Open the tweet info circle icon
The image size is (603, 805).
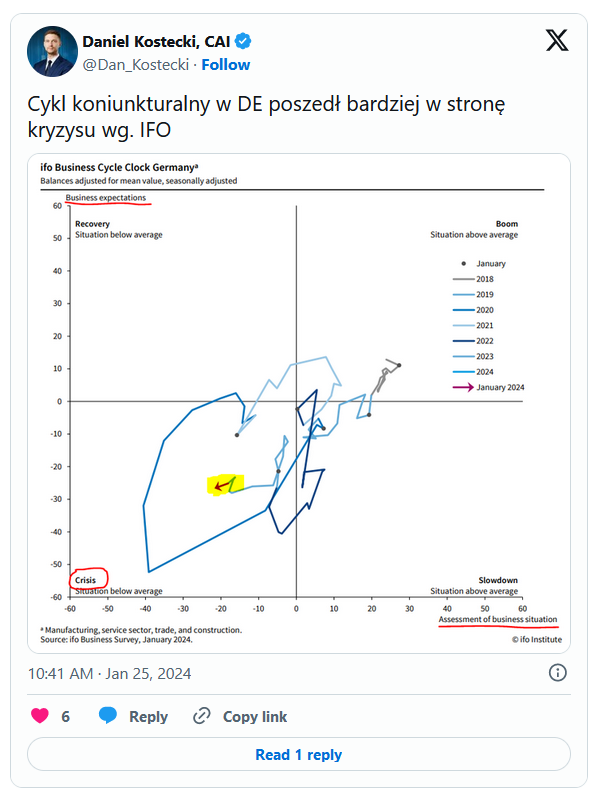[x=559, y=672]
